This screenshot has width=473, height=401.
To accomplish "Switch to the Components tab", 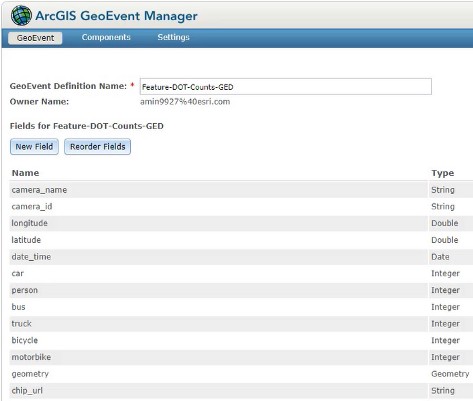I will pos(106,37).
